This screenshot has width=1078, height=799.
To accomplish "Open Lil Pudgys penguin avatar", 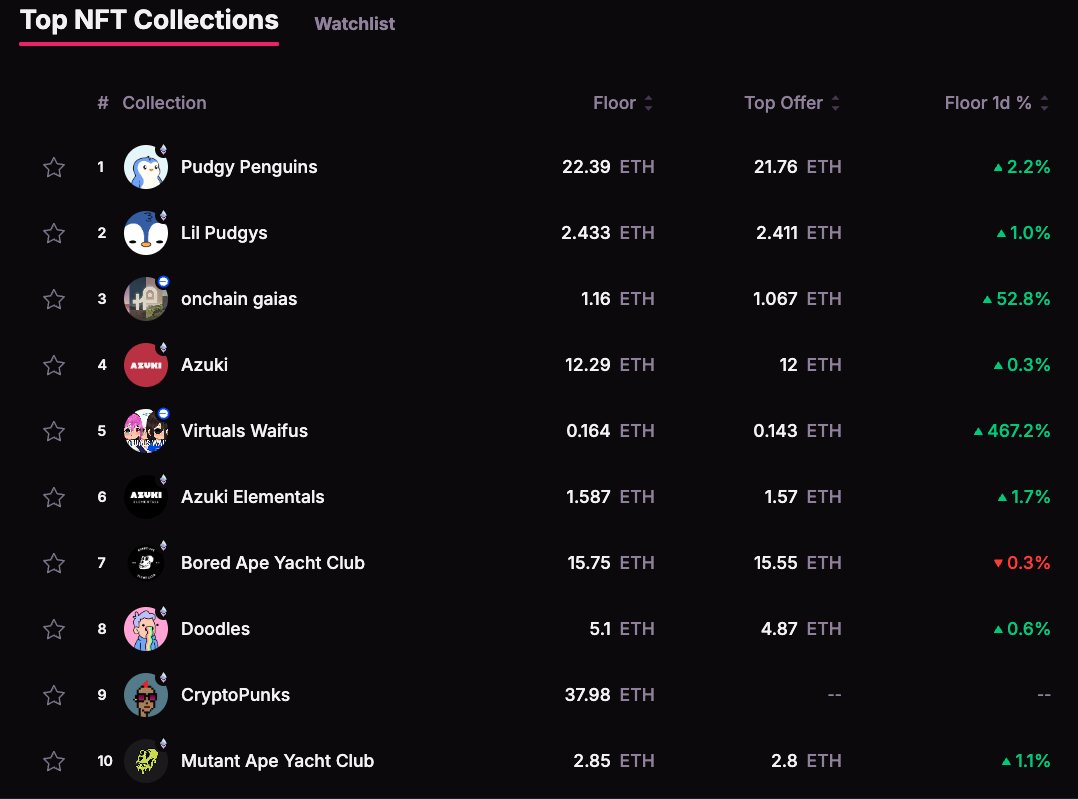I will coord(146,233).
